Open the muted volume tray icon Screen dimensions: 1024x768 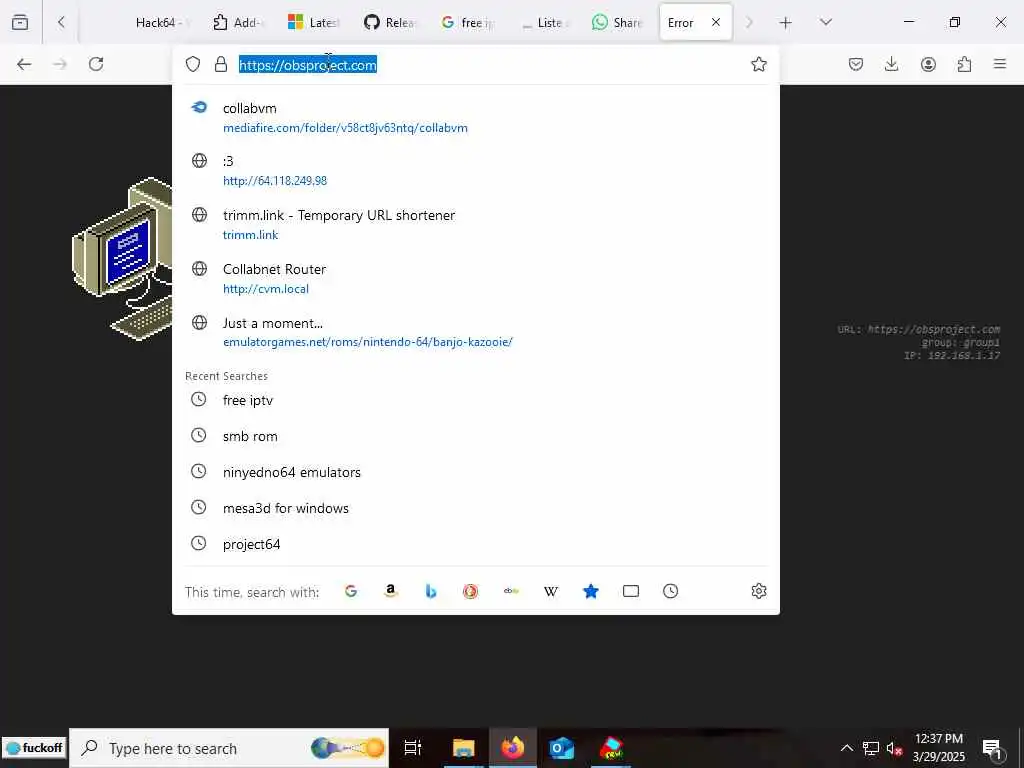point(894,748)
